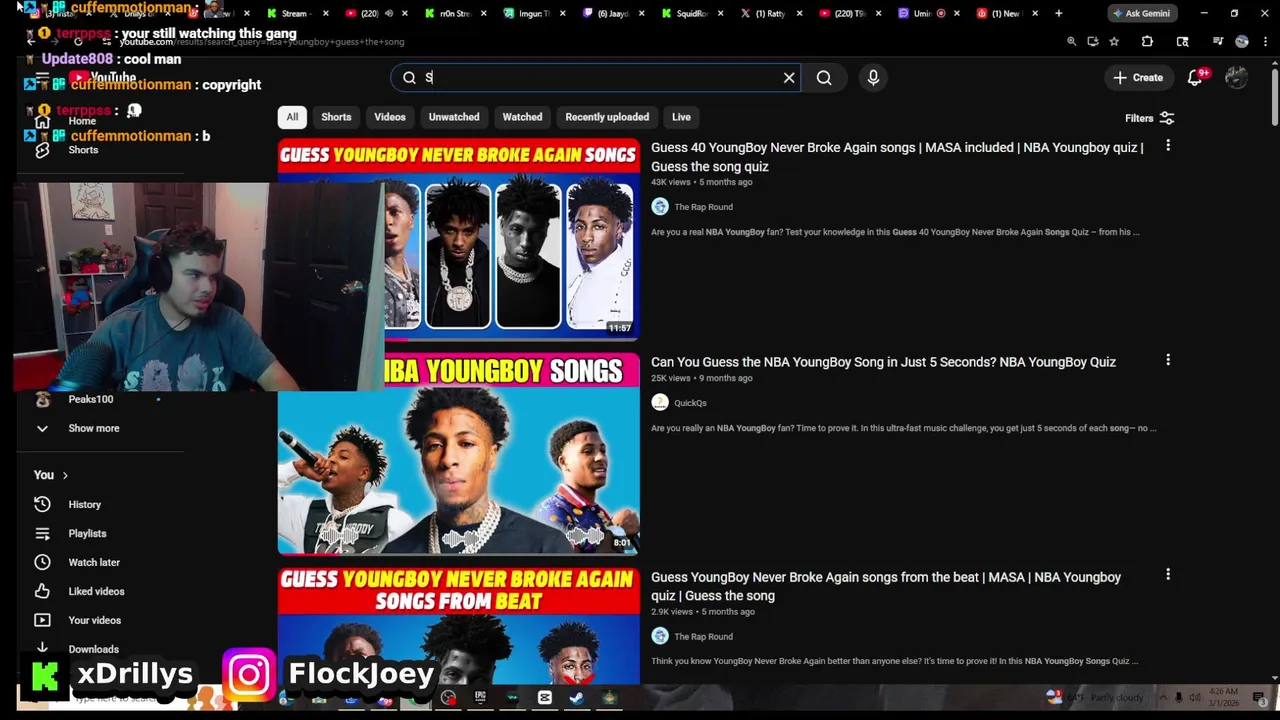Switch to the SquidRo browser tab
Screen dimensions: 1280x720
tap(692, 14)
